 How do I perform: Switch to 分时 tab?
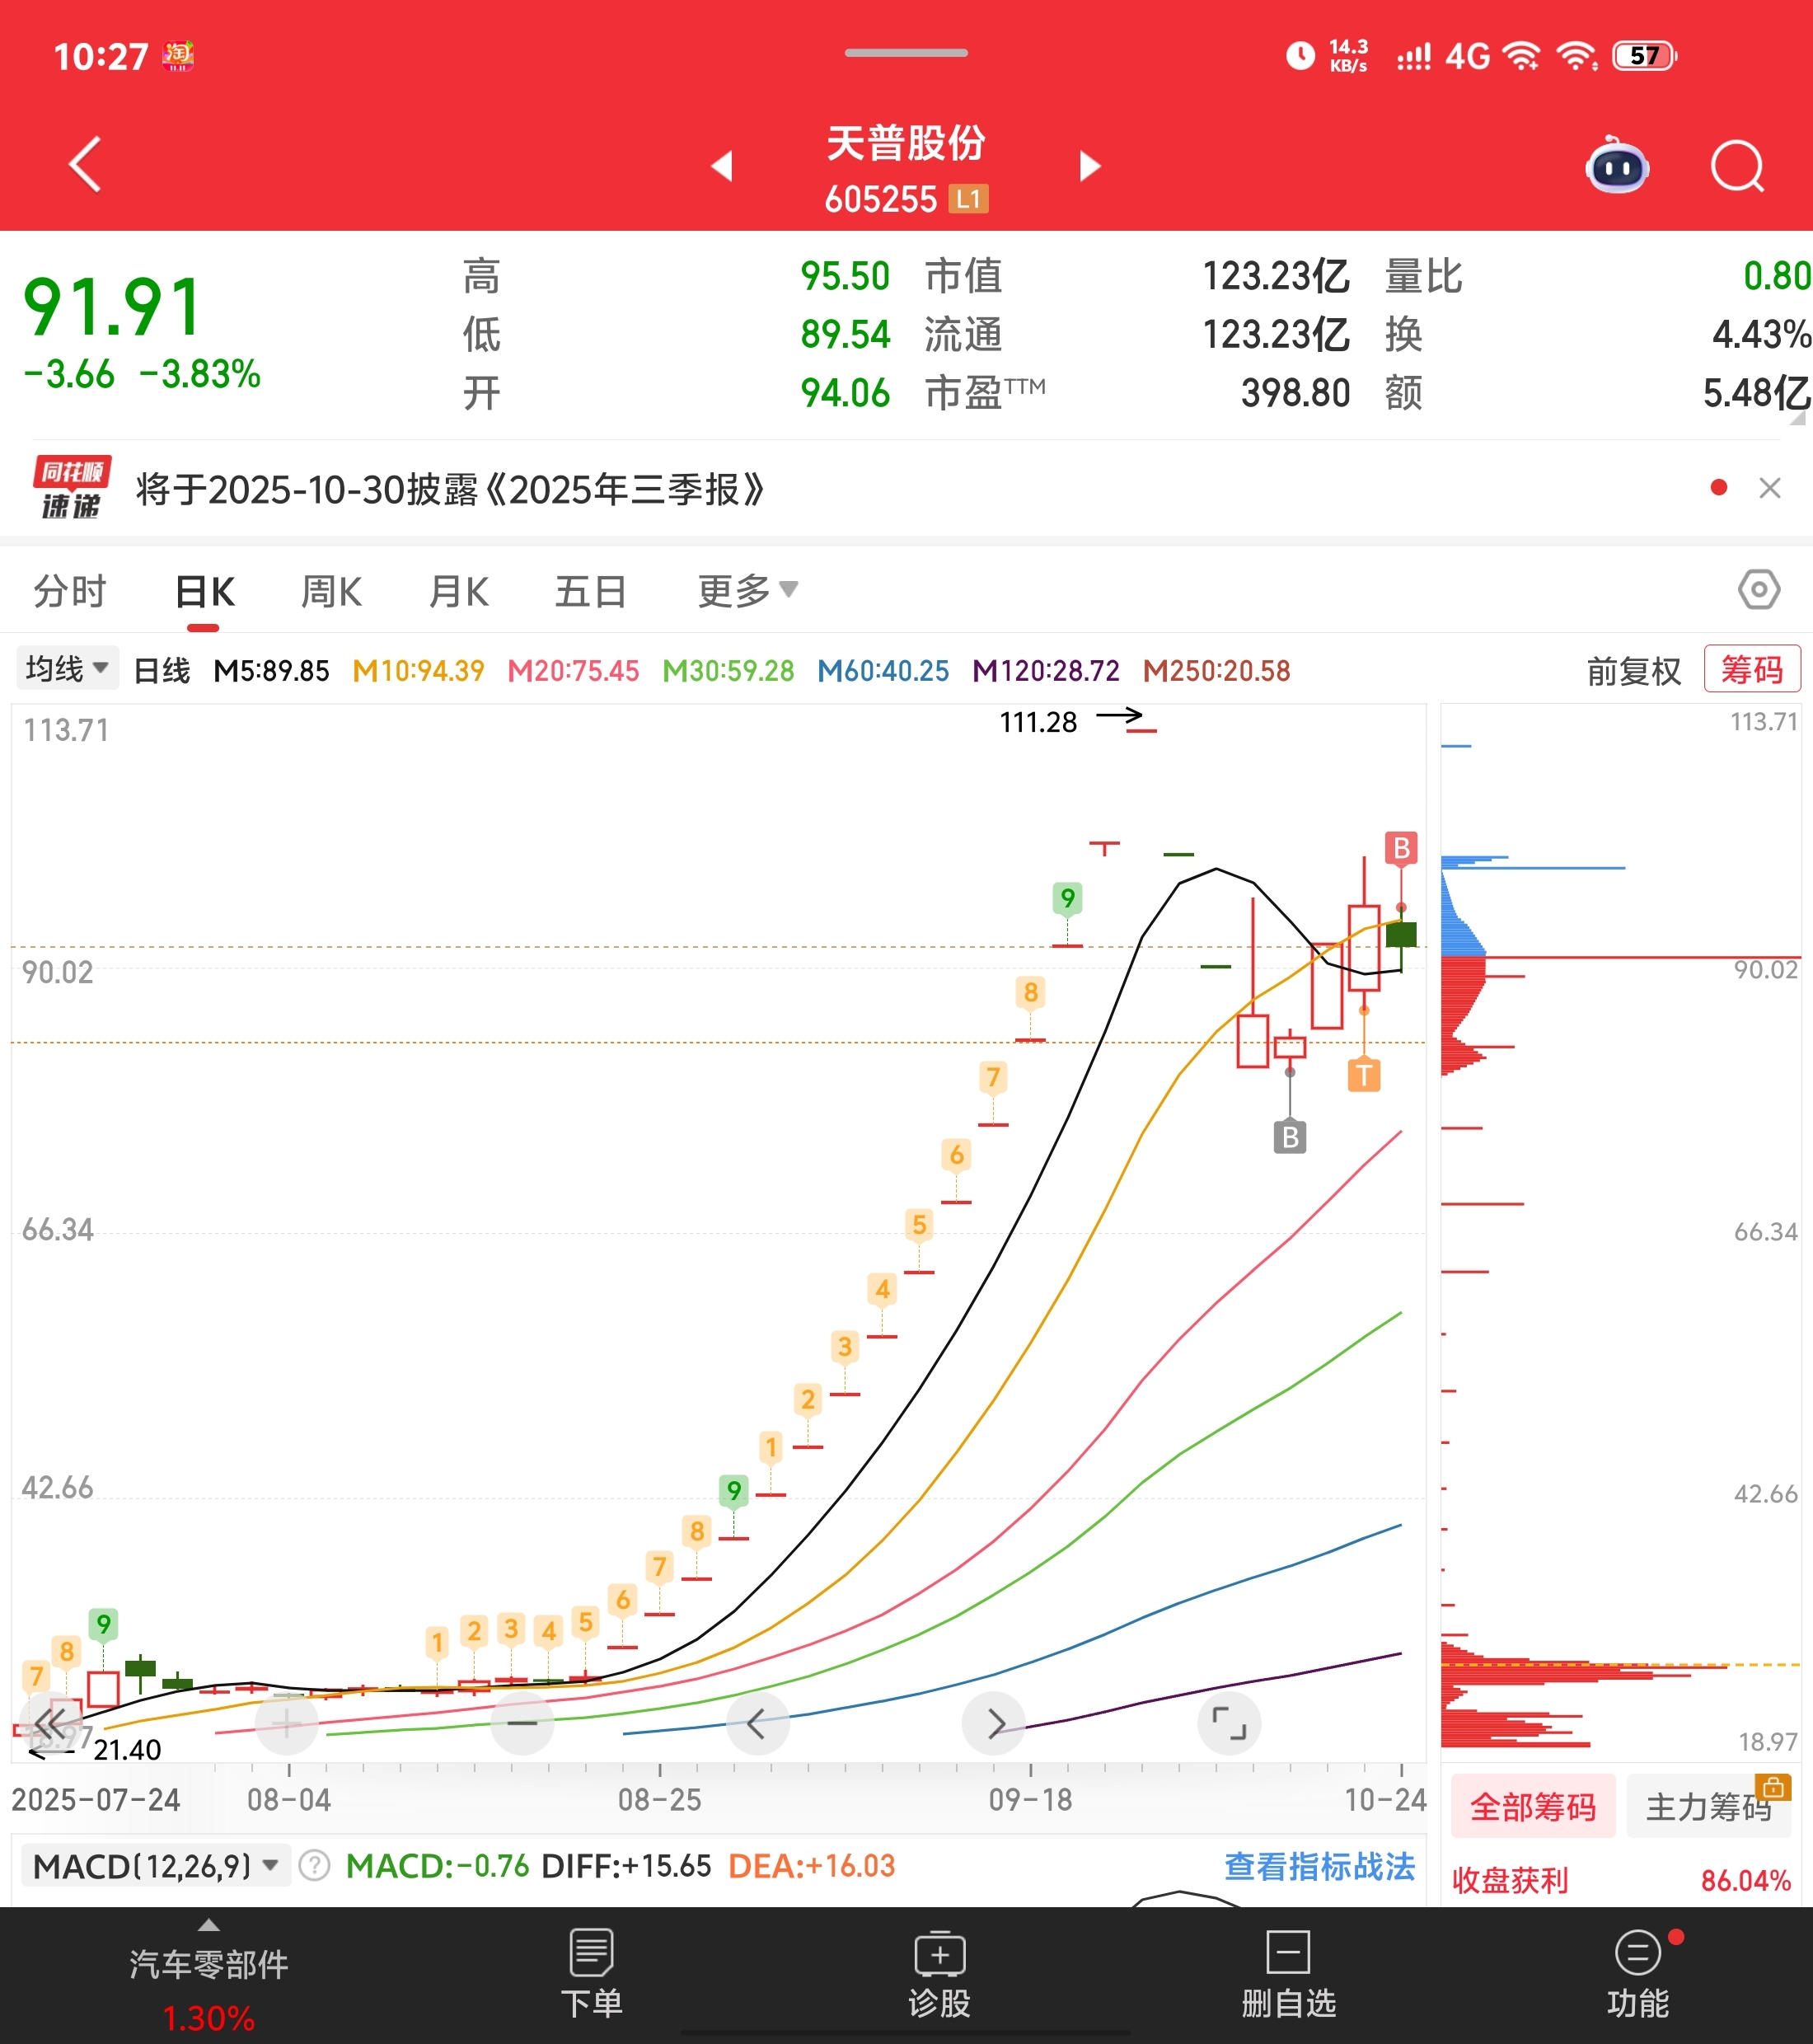tap(69, 591)
